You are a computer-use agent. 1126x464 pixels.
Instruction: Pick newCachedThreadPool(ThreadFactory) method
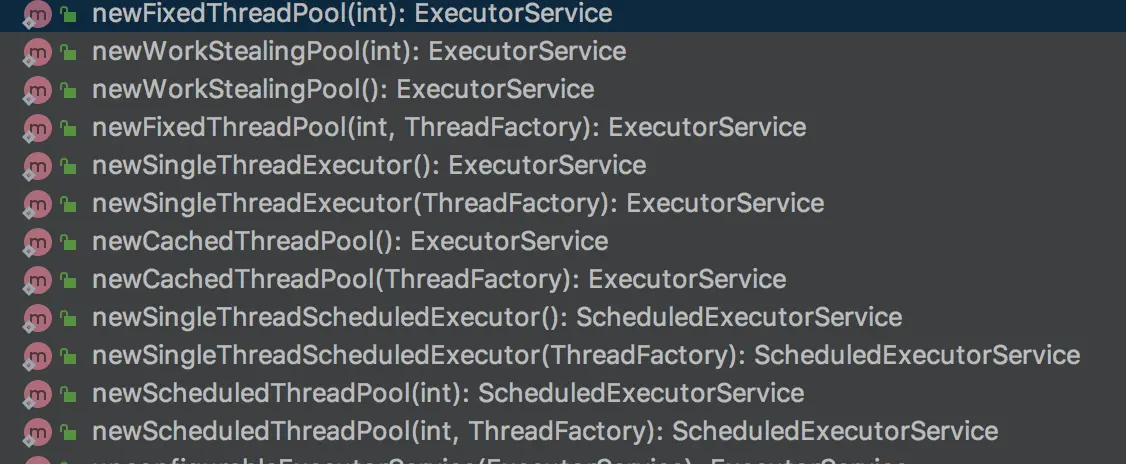click(438, 280)
